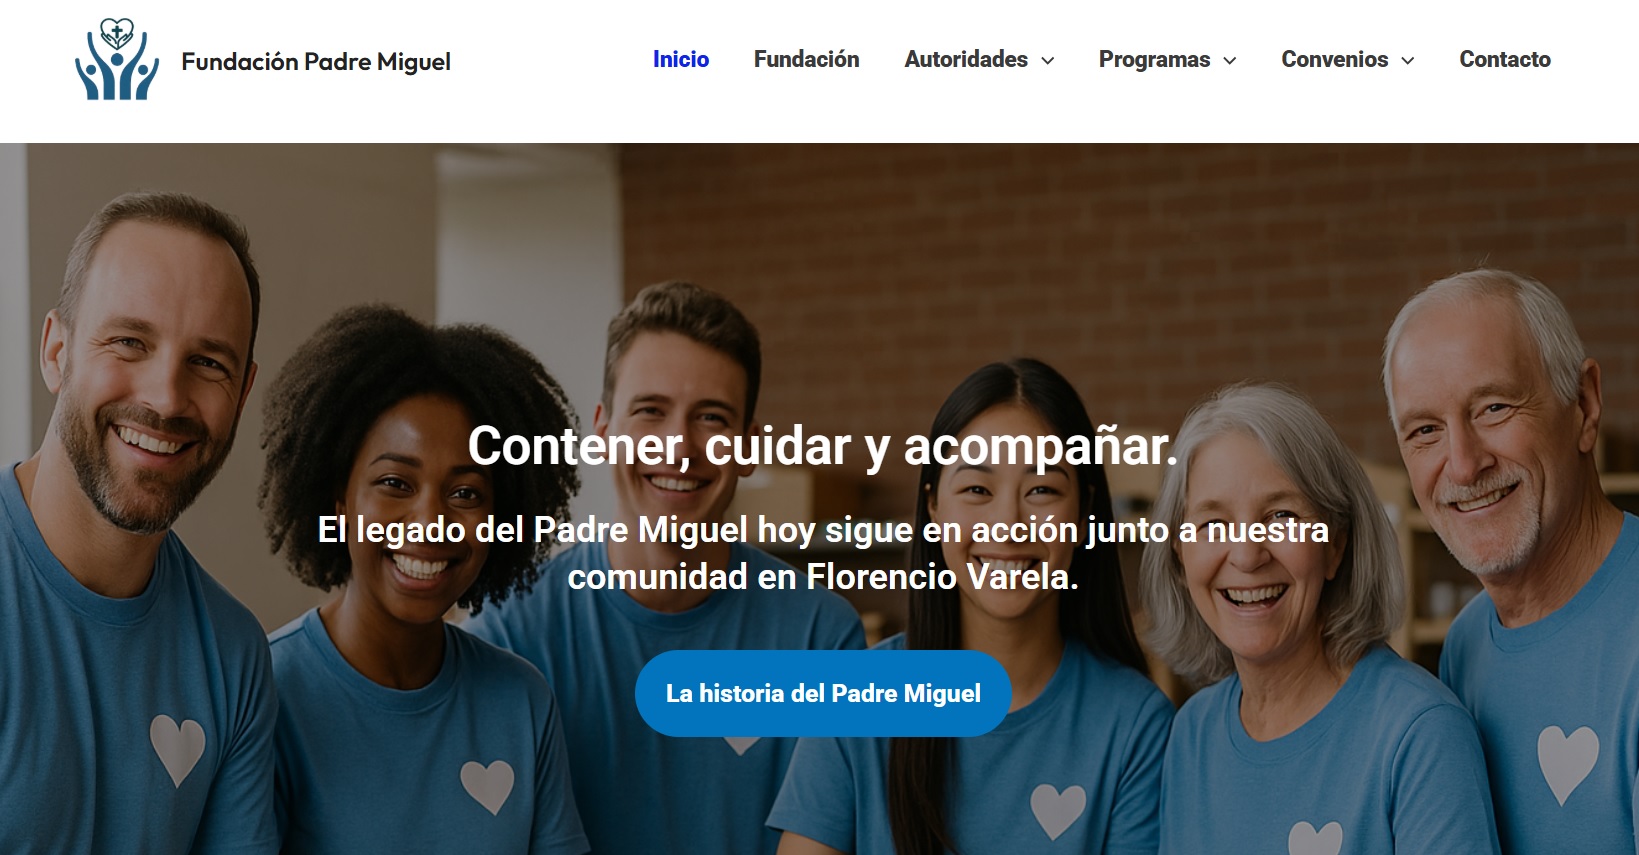Go to the Inicio menu item
1639x855 pixels.
pos(681,60)
